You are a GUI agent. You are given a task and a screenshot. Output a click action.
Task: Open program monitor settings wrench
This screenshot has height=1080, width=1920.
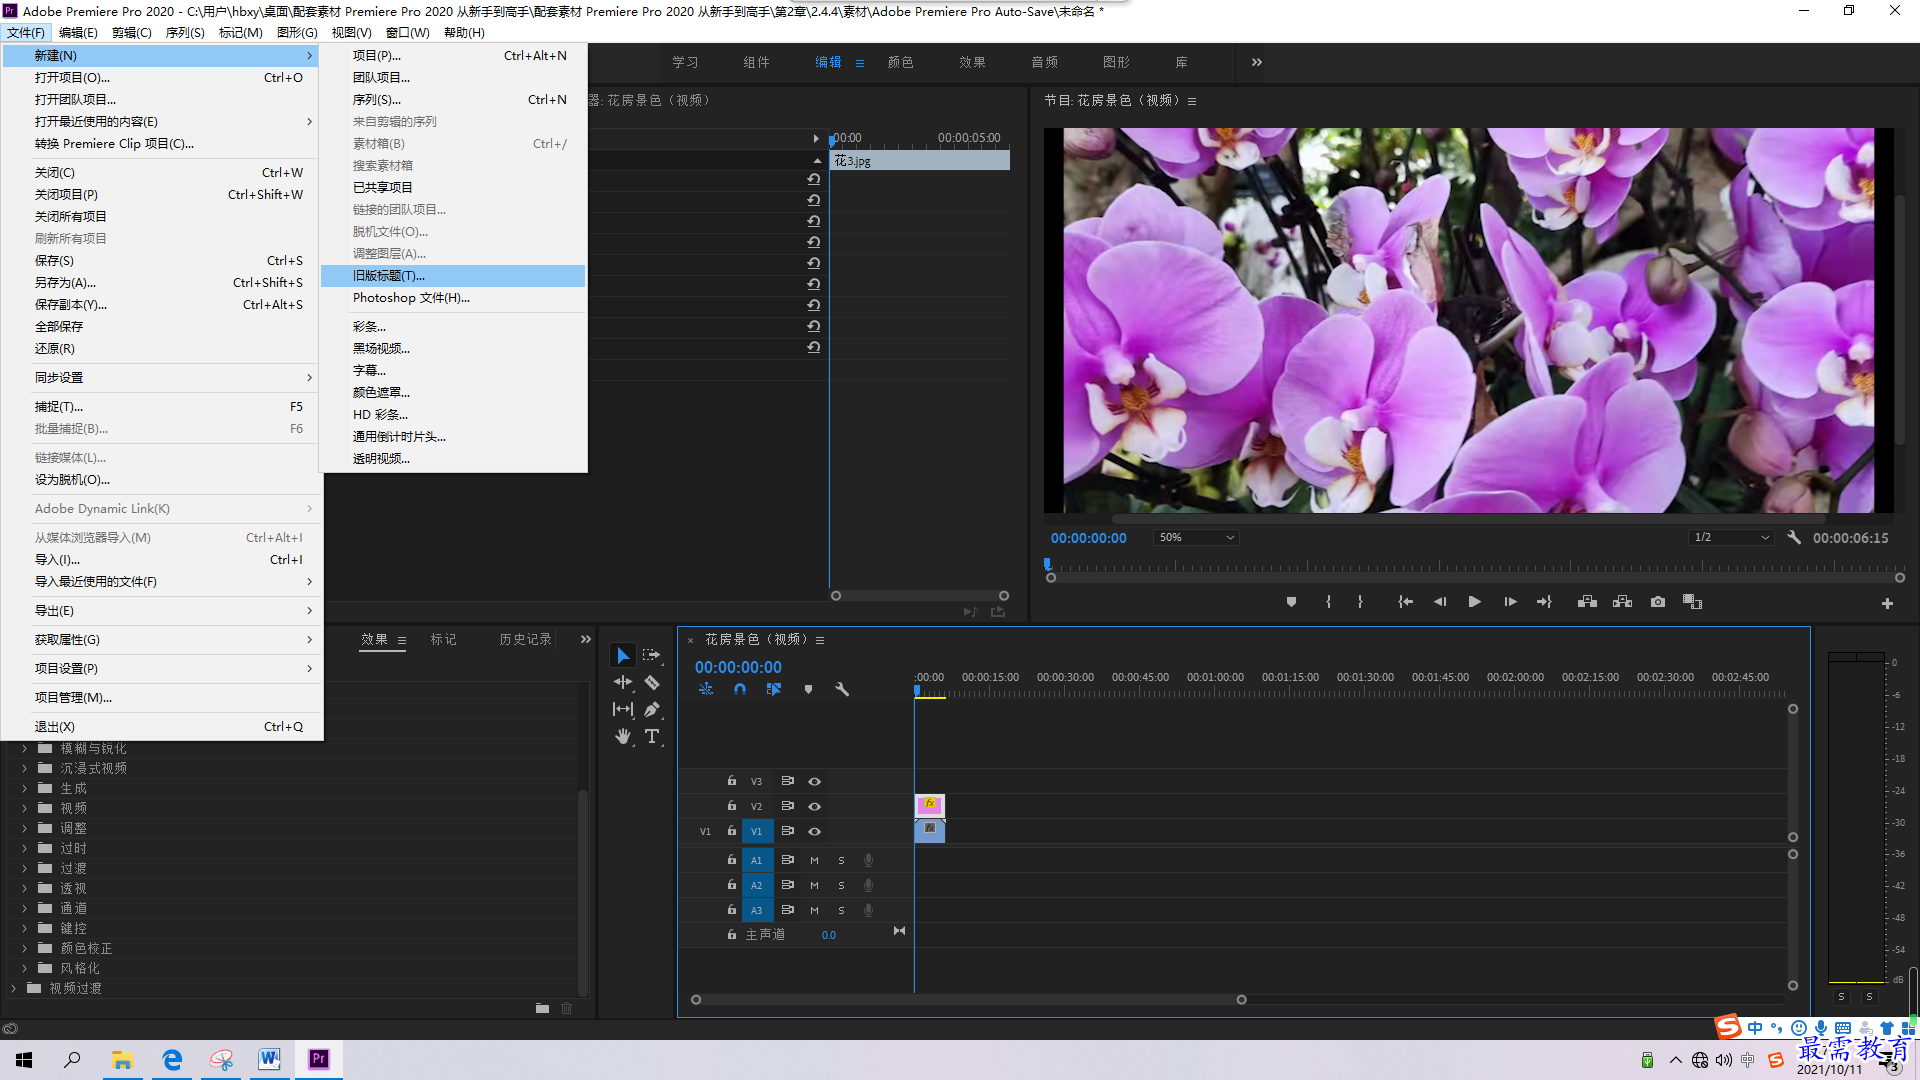coord(1794,537)
